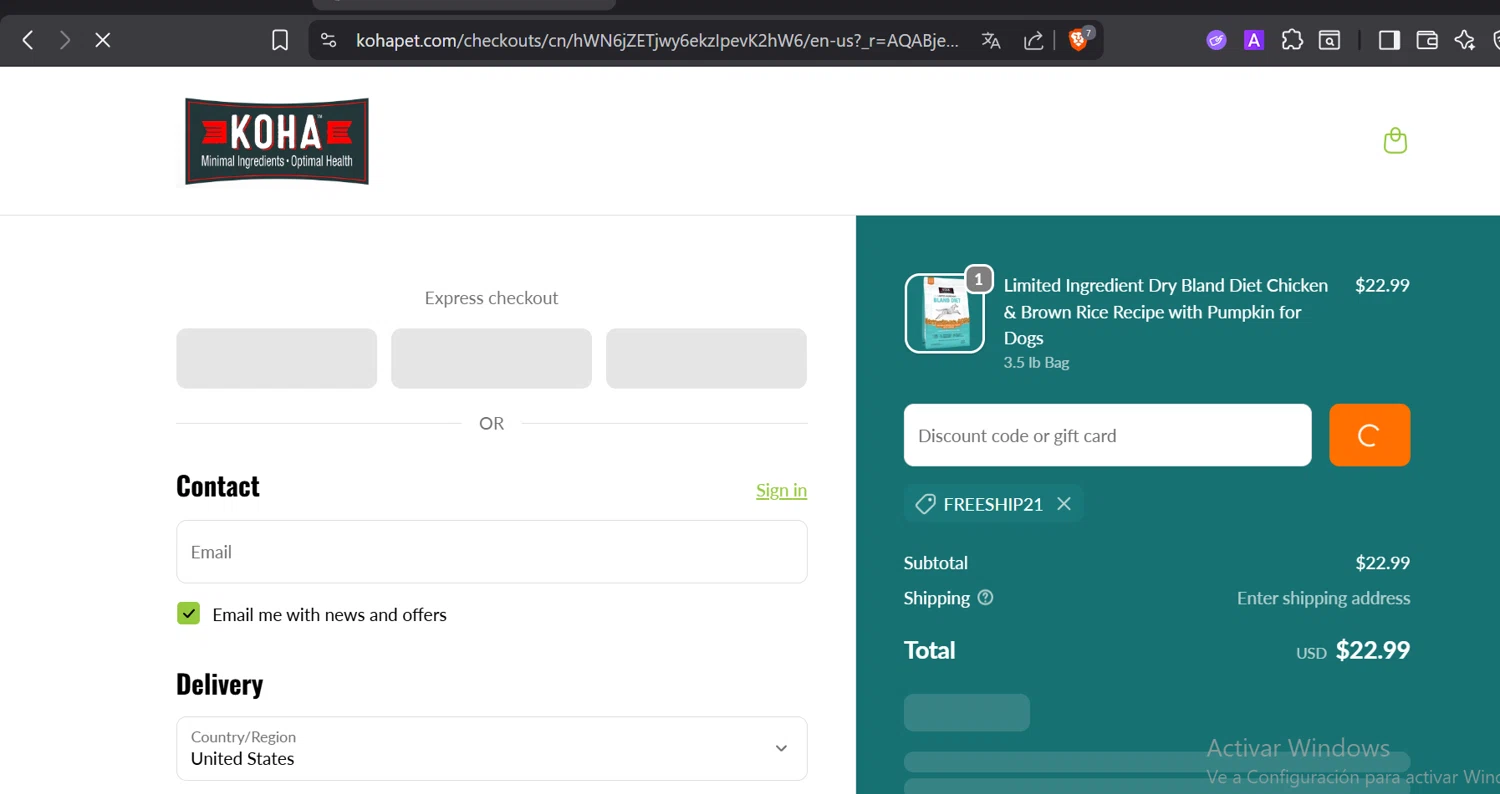Focus the Email input field

pyautogui.click(x=492, y=552)
